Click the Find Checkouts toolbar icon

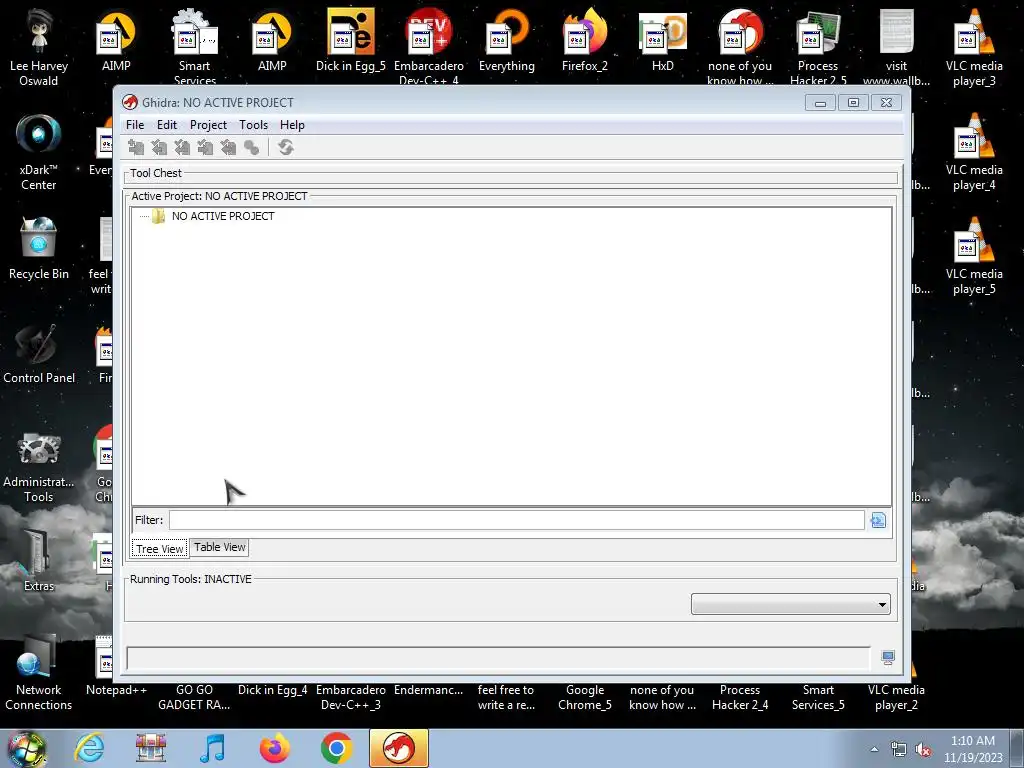tap(251, 148)
